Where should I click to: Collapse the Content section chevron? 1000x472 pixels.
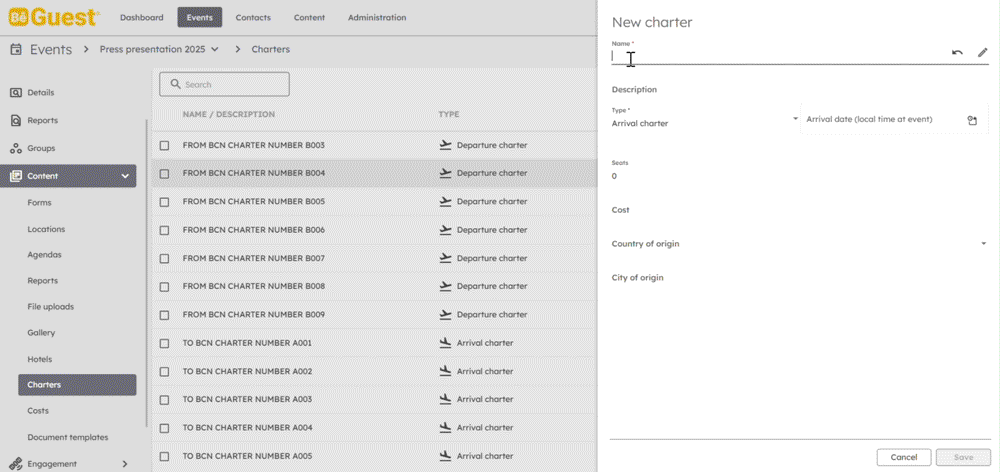click(x=125, y=176)
